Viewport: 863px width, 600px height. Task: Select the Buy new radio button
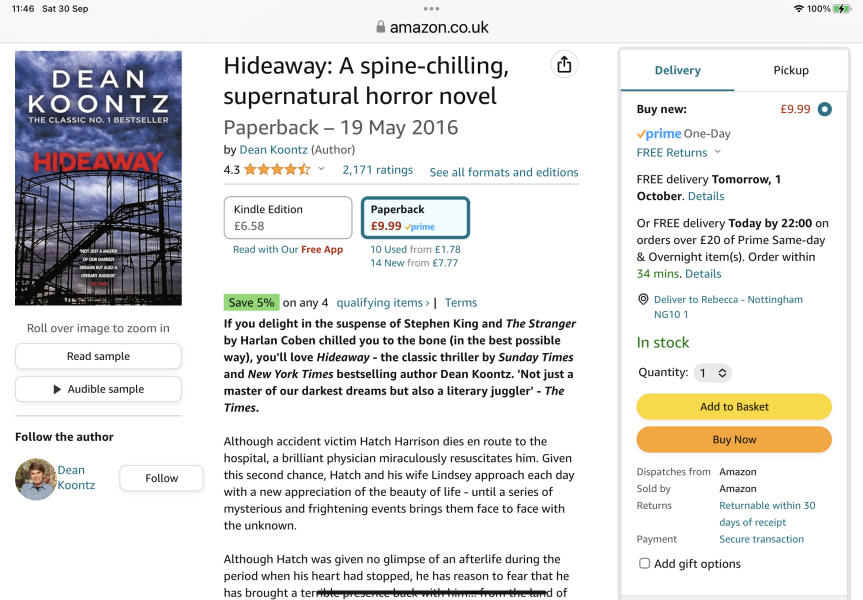(x=824, y=109)
